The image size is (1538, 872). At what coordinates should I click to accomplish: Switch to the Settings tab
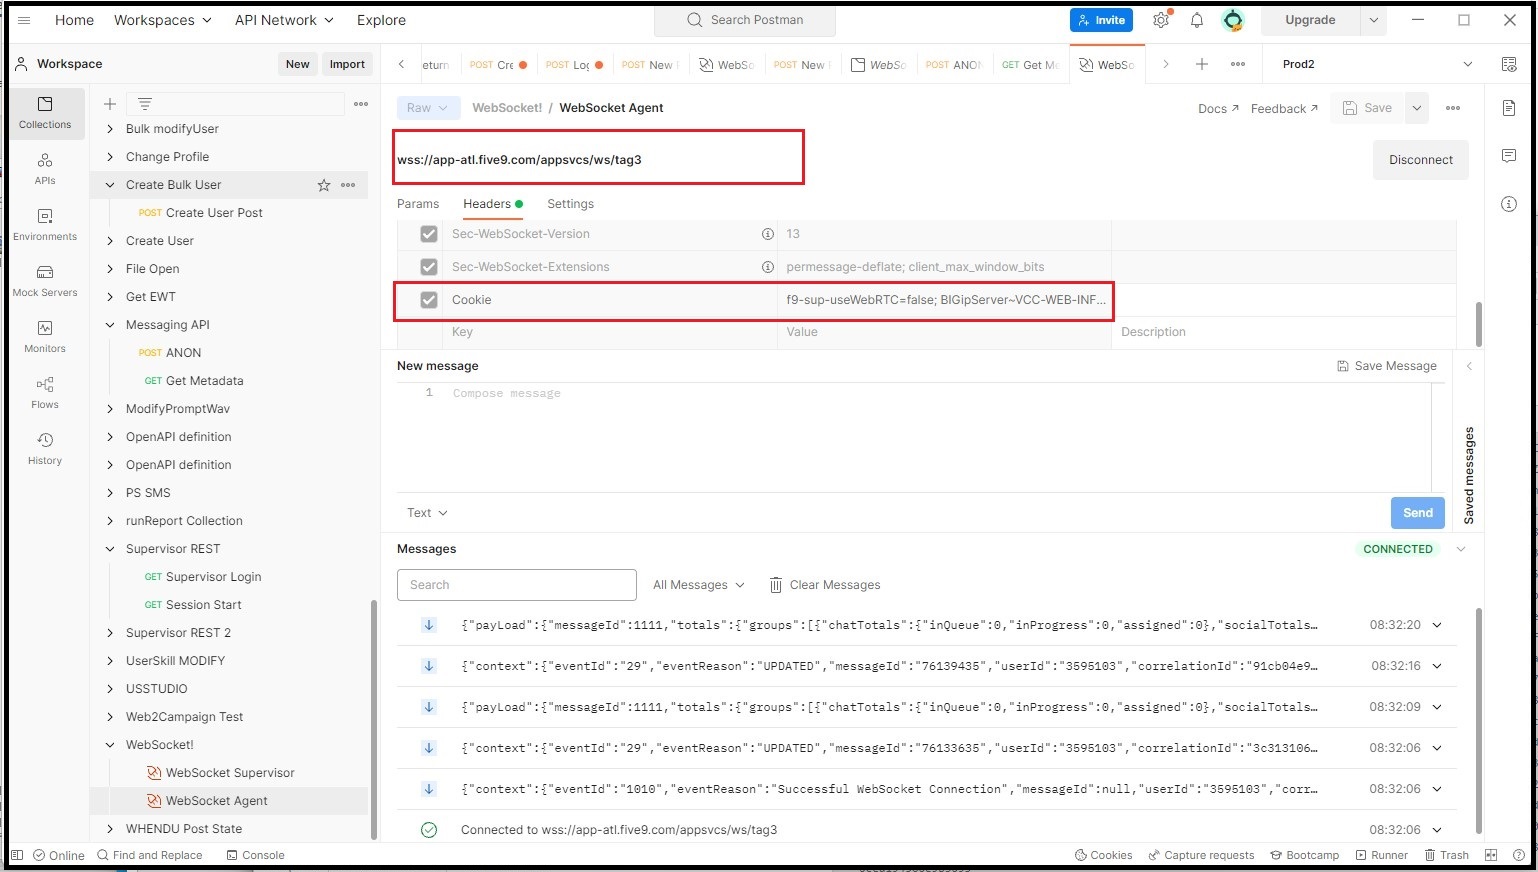[x=570, y=204]
